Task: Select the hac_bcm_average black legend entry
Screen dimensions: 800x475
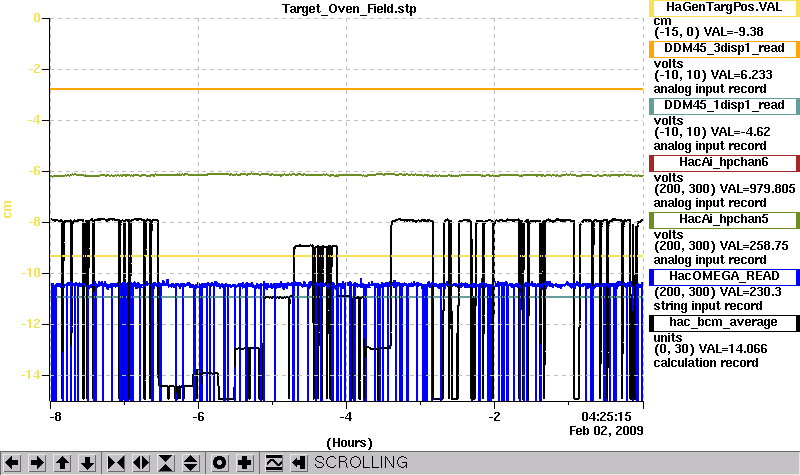Action: (724, 323)
